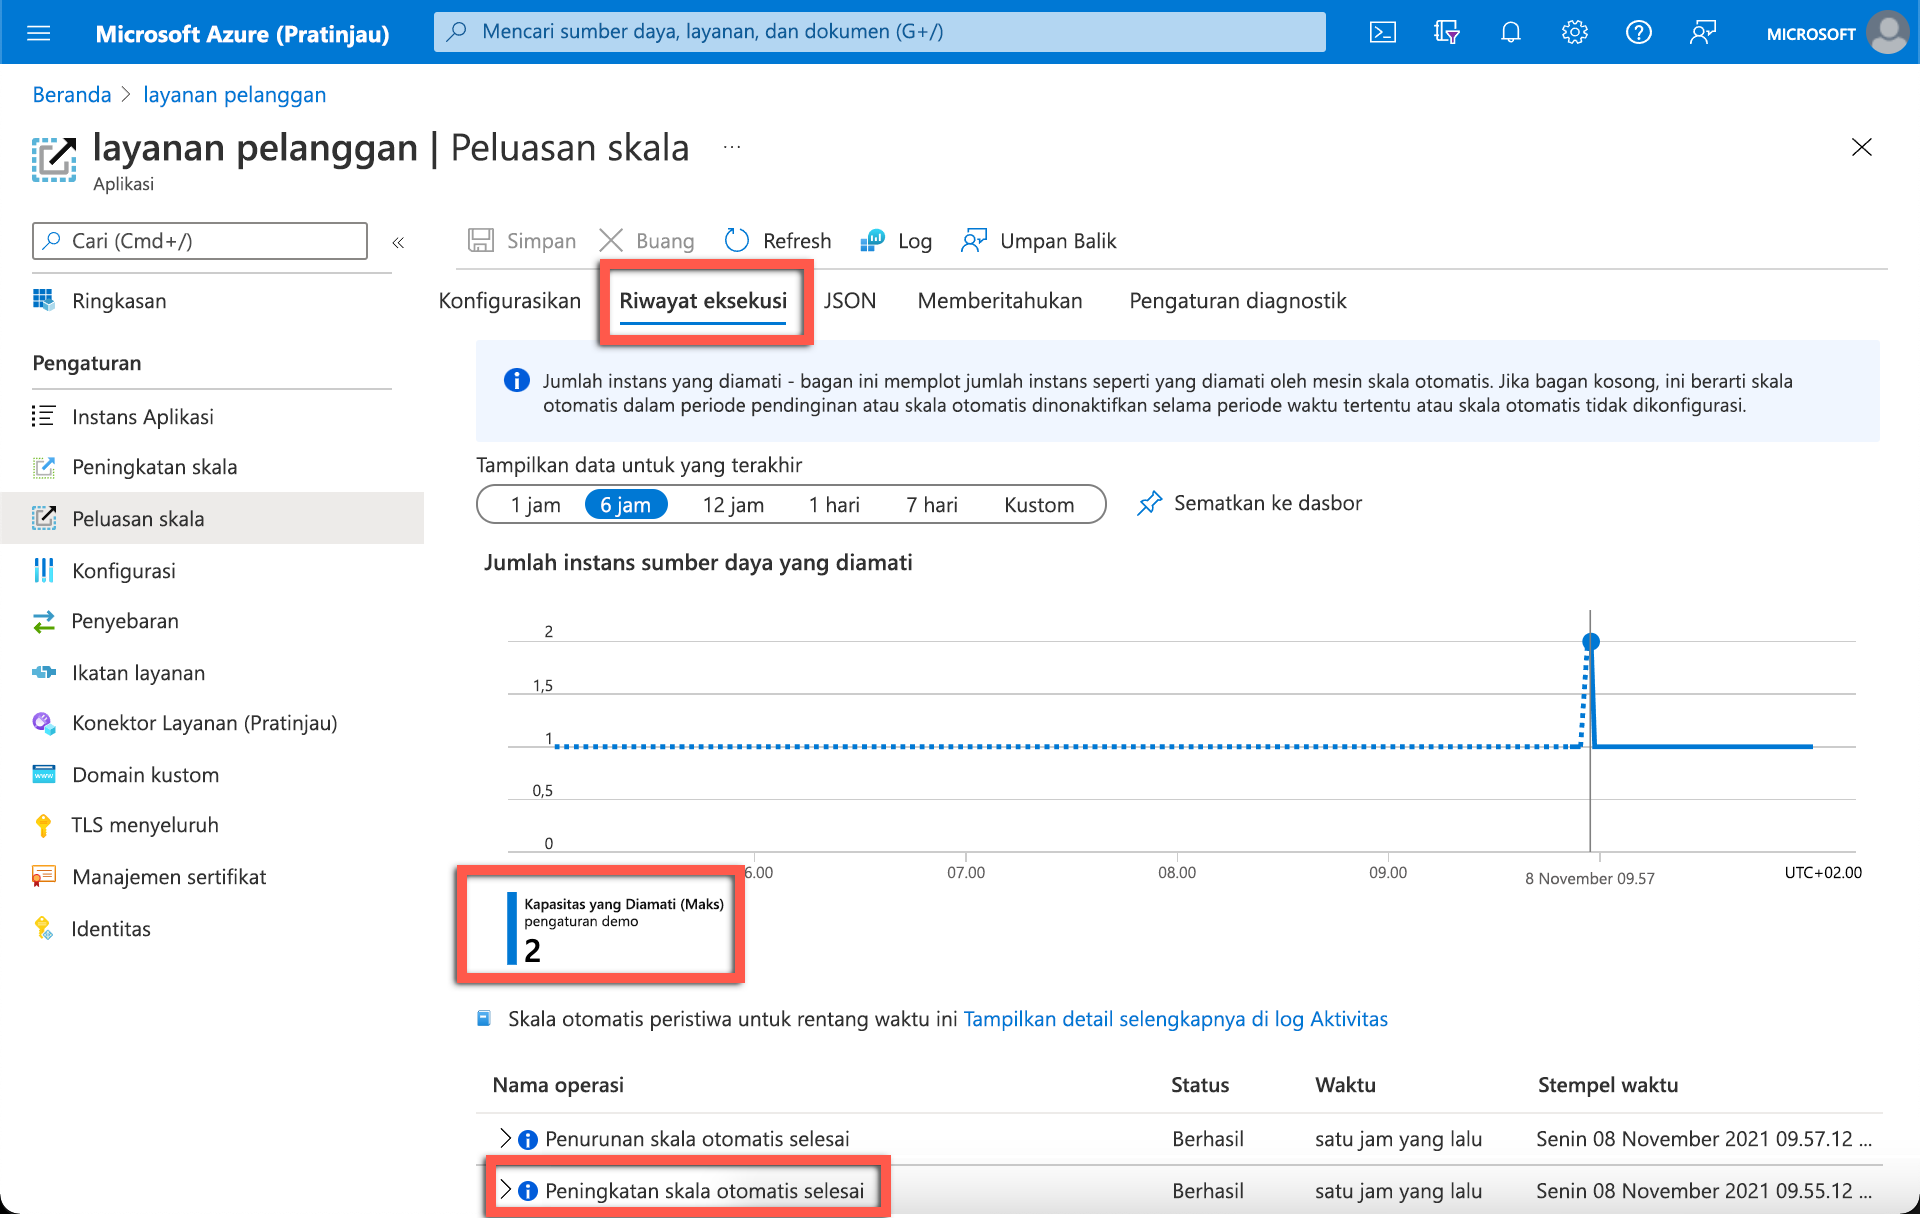Click the Cari (Cmd+/) sidebar search field
1920x1218 pixels.
[200, 241]
